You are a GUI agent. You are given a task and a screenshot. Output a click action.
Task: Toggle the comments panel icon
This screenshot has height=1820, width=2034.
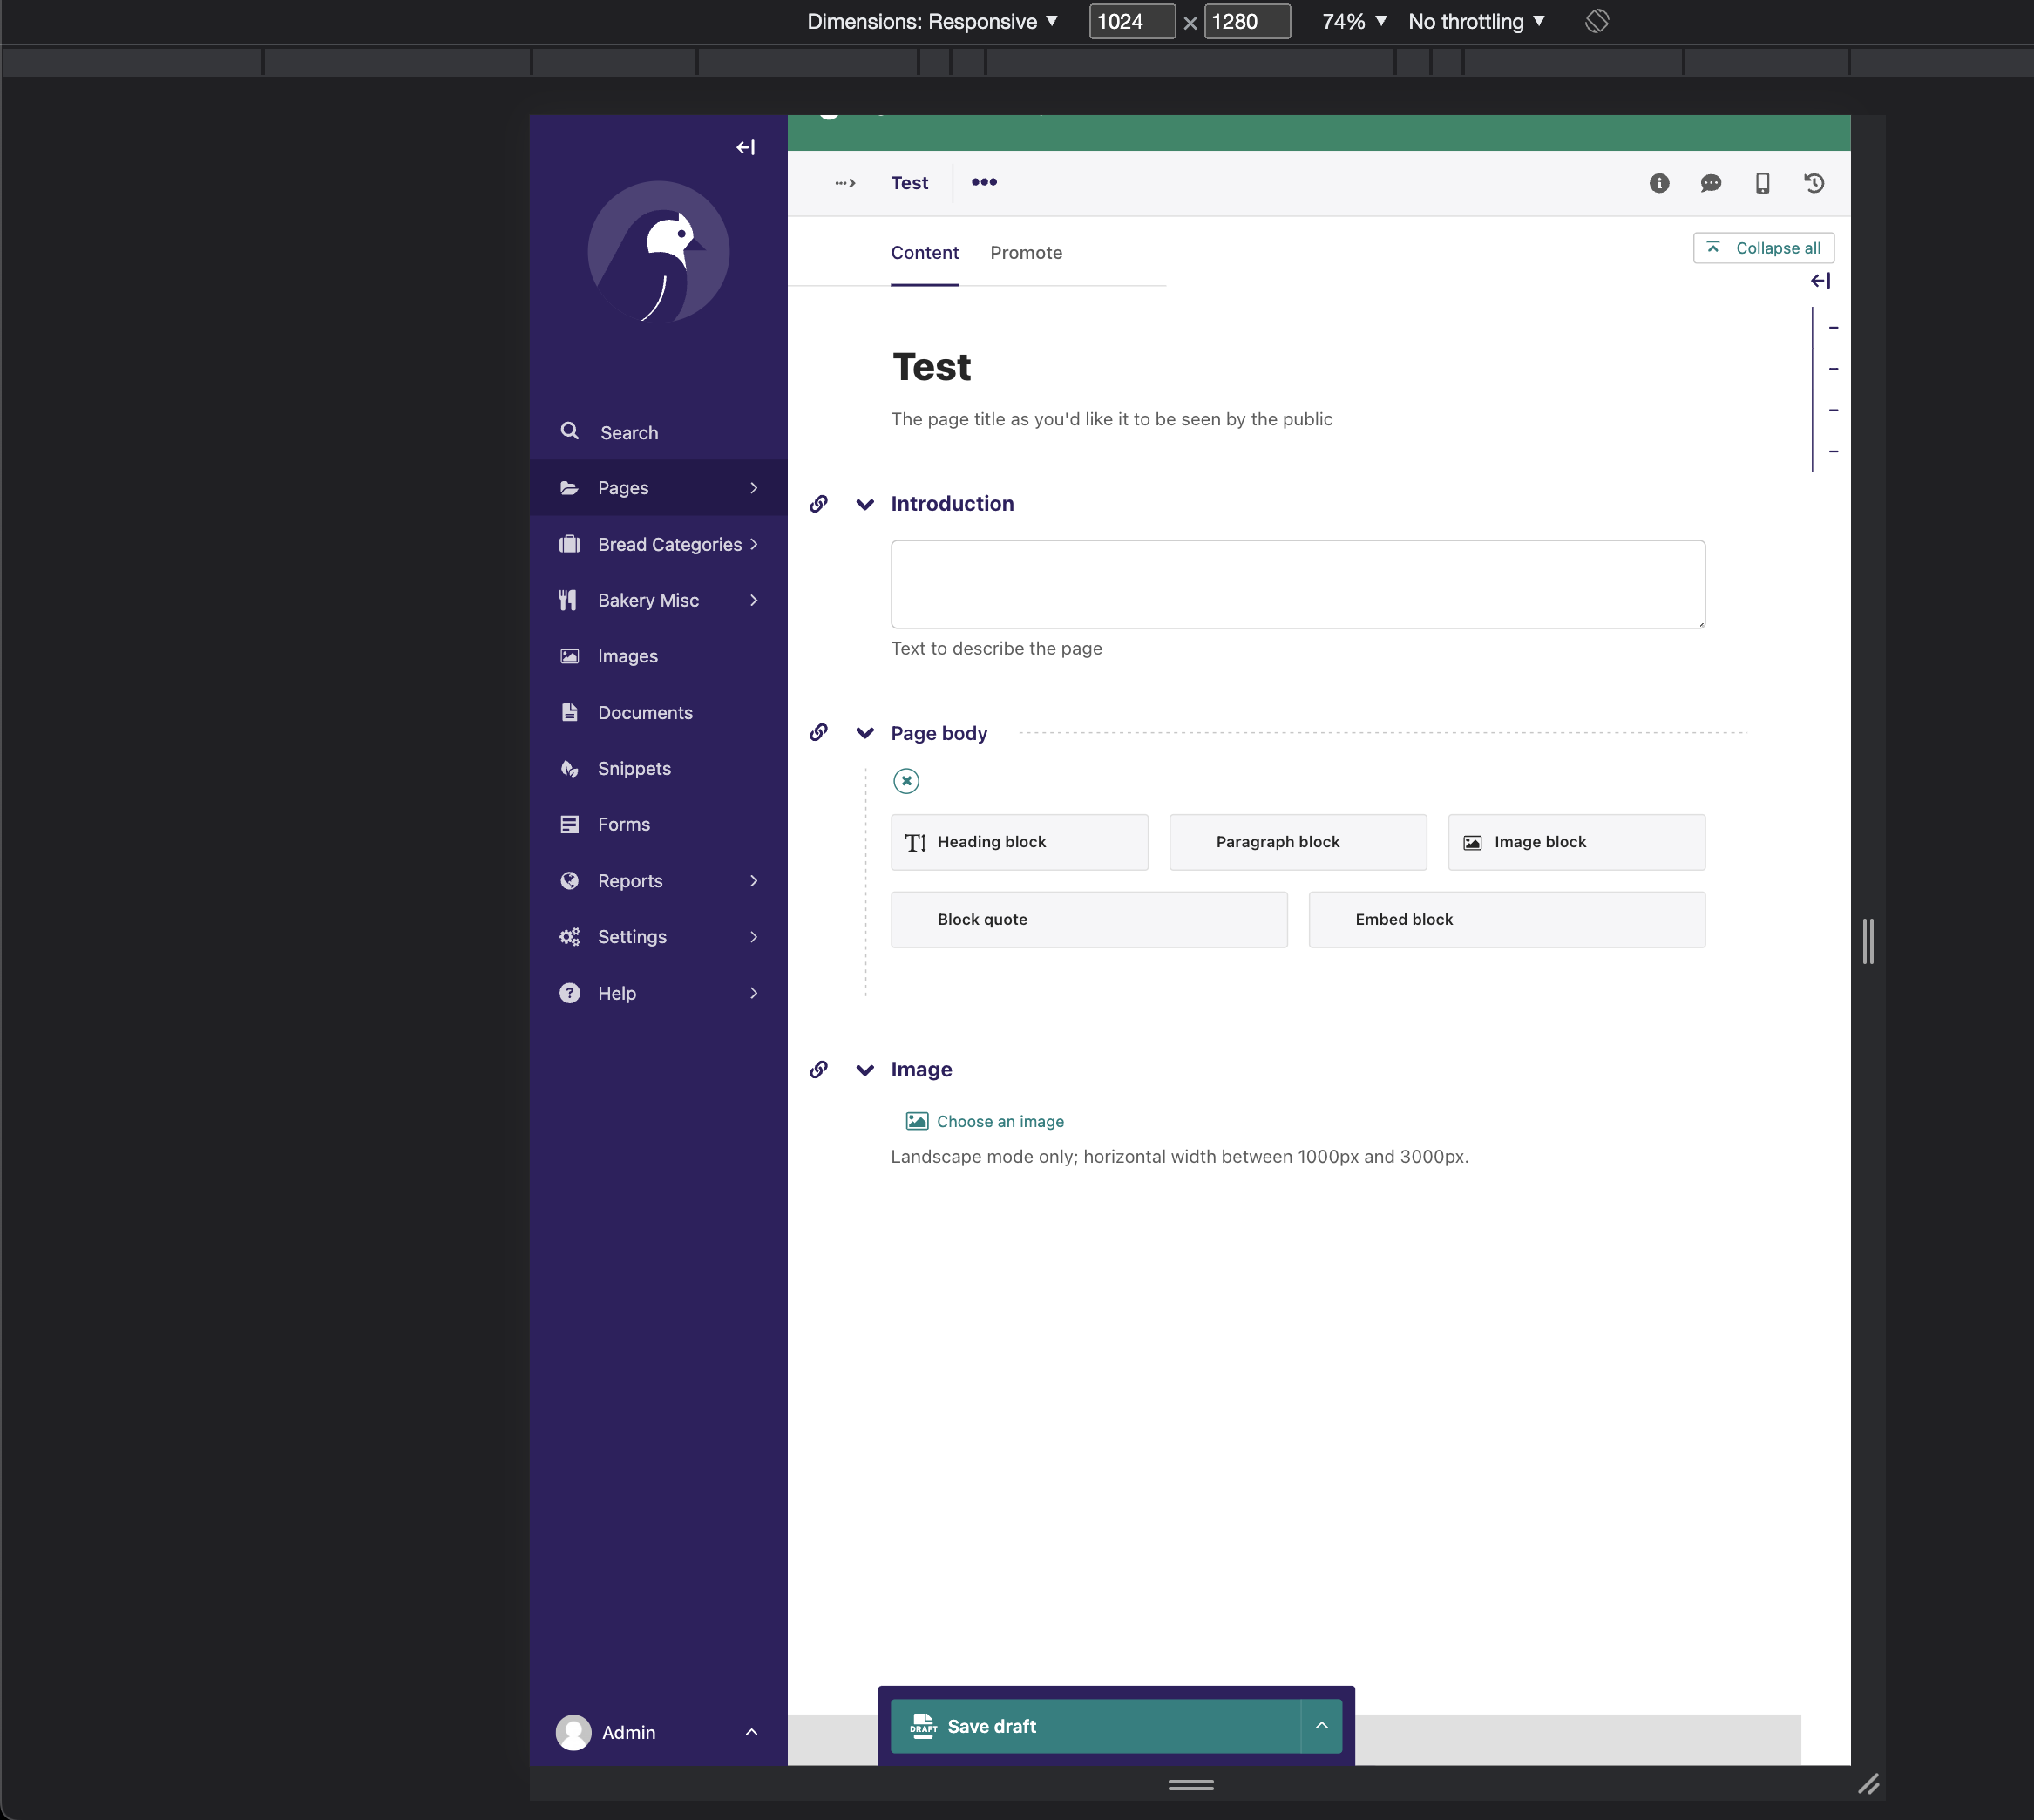pyautogui.click(x=1711, y=183)
